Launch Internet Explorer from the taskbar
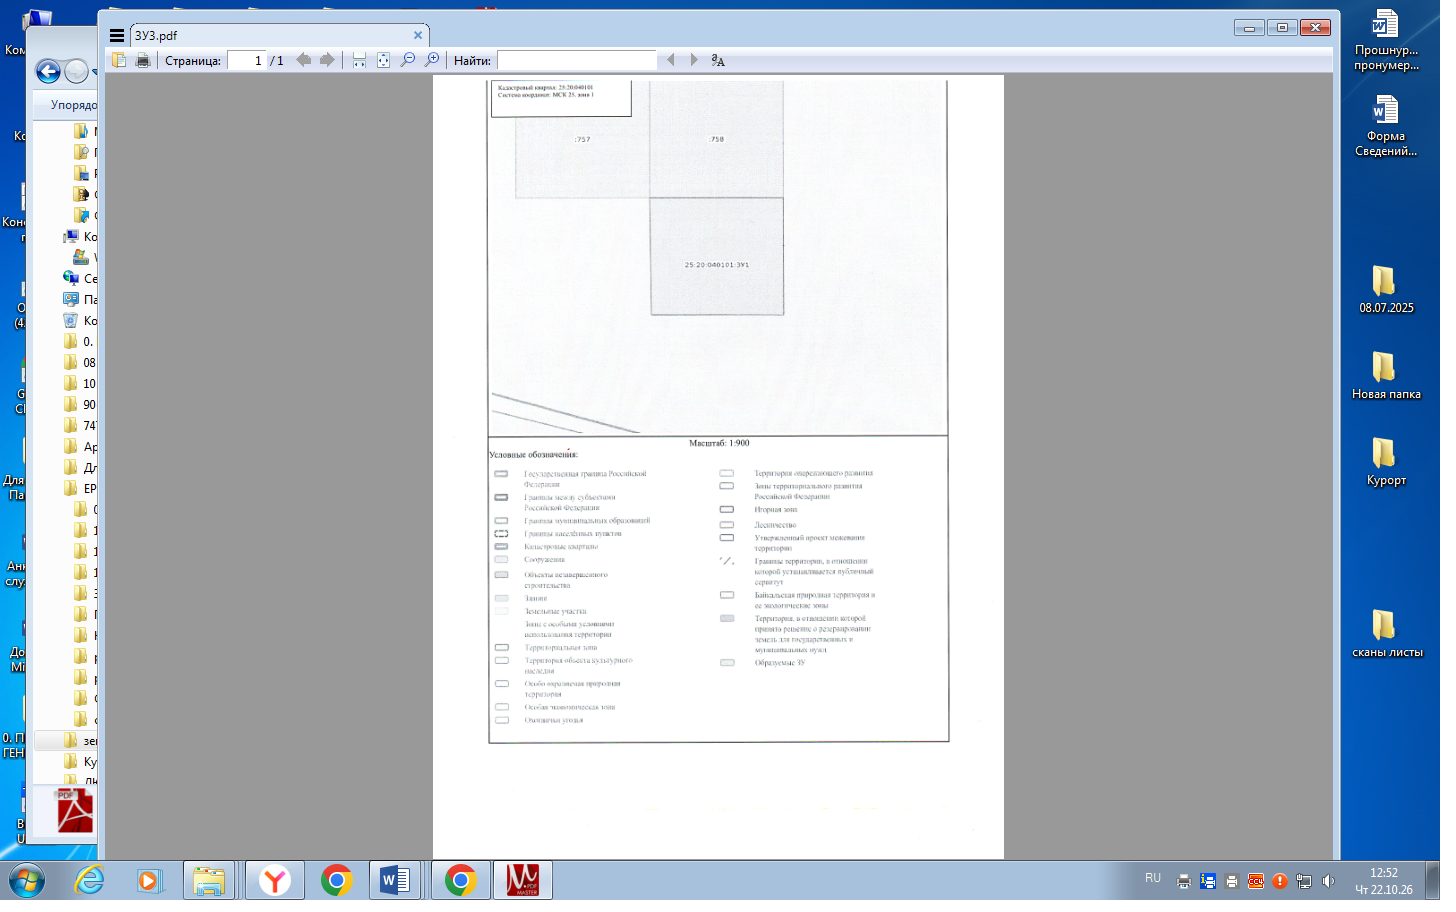The width and height of the screenshot is (1456, 912). [90, 881]
